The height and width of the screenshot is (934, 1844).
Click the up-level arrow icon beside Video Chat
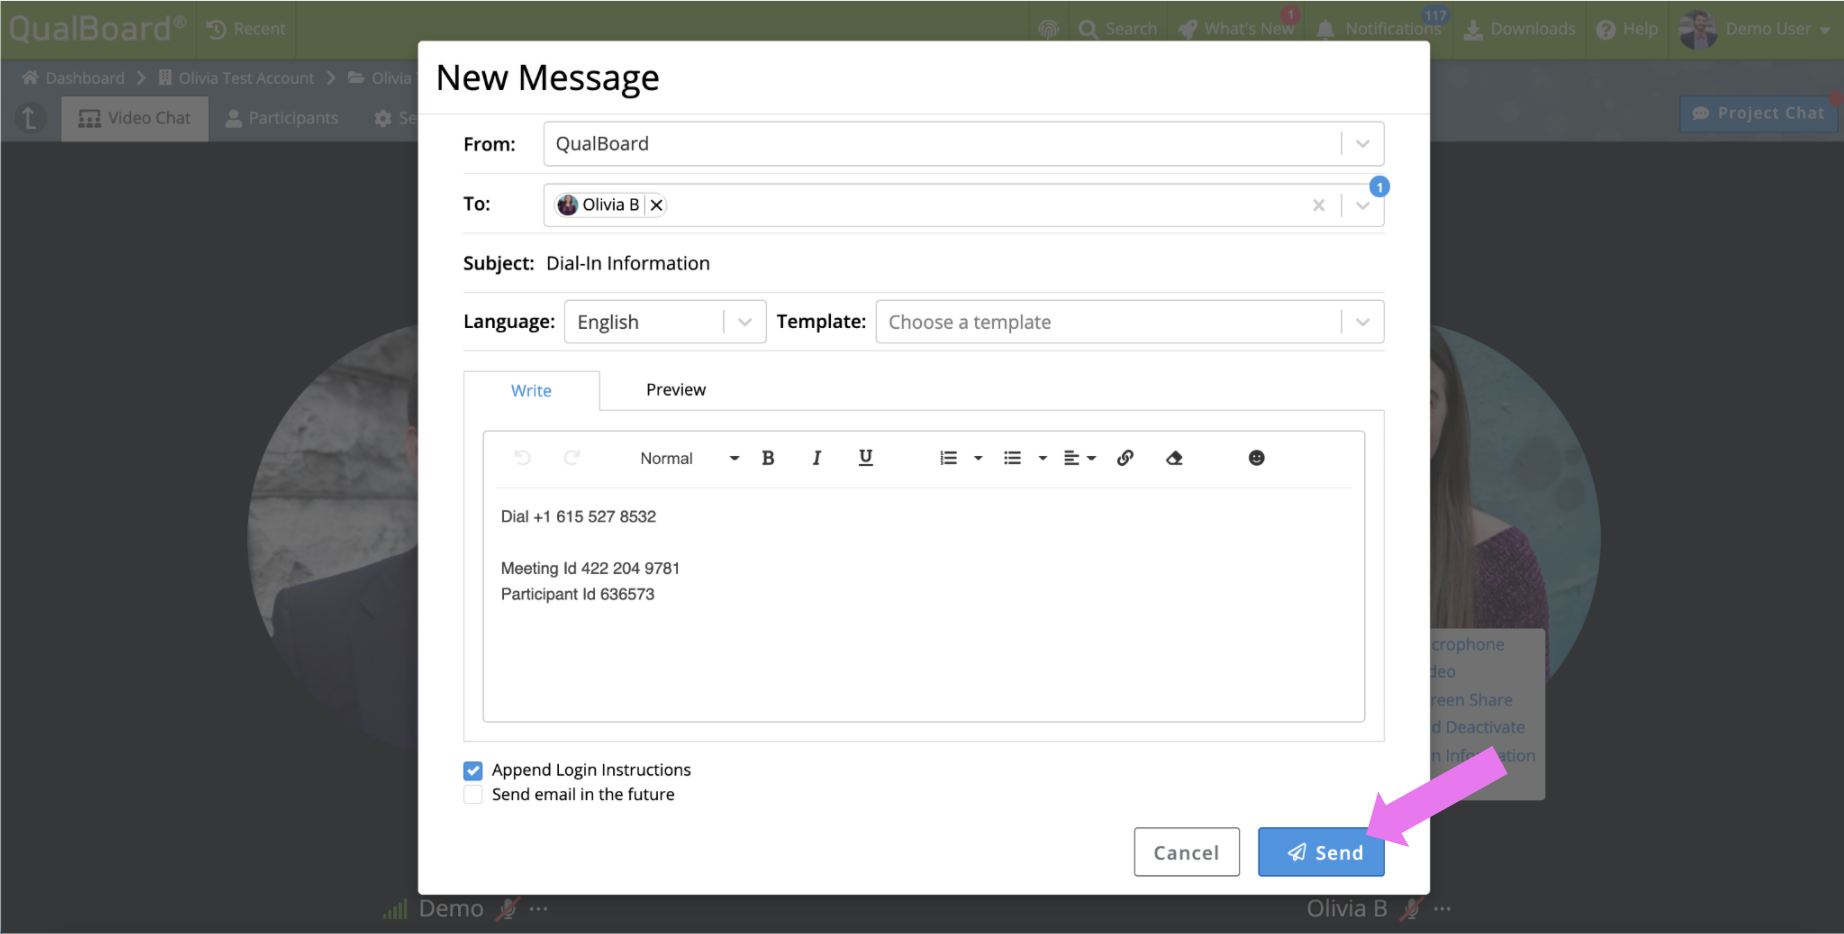point(30,118)
